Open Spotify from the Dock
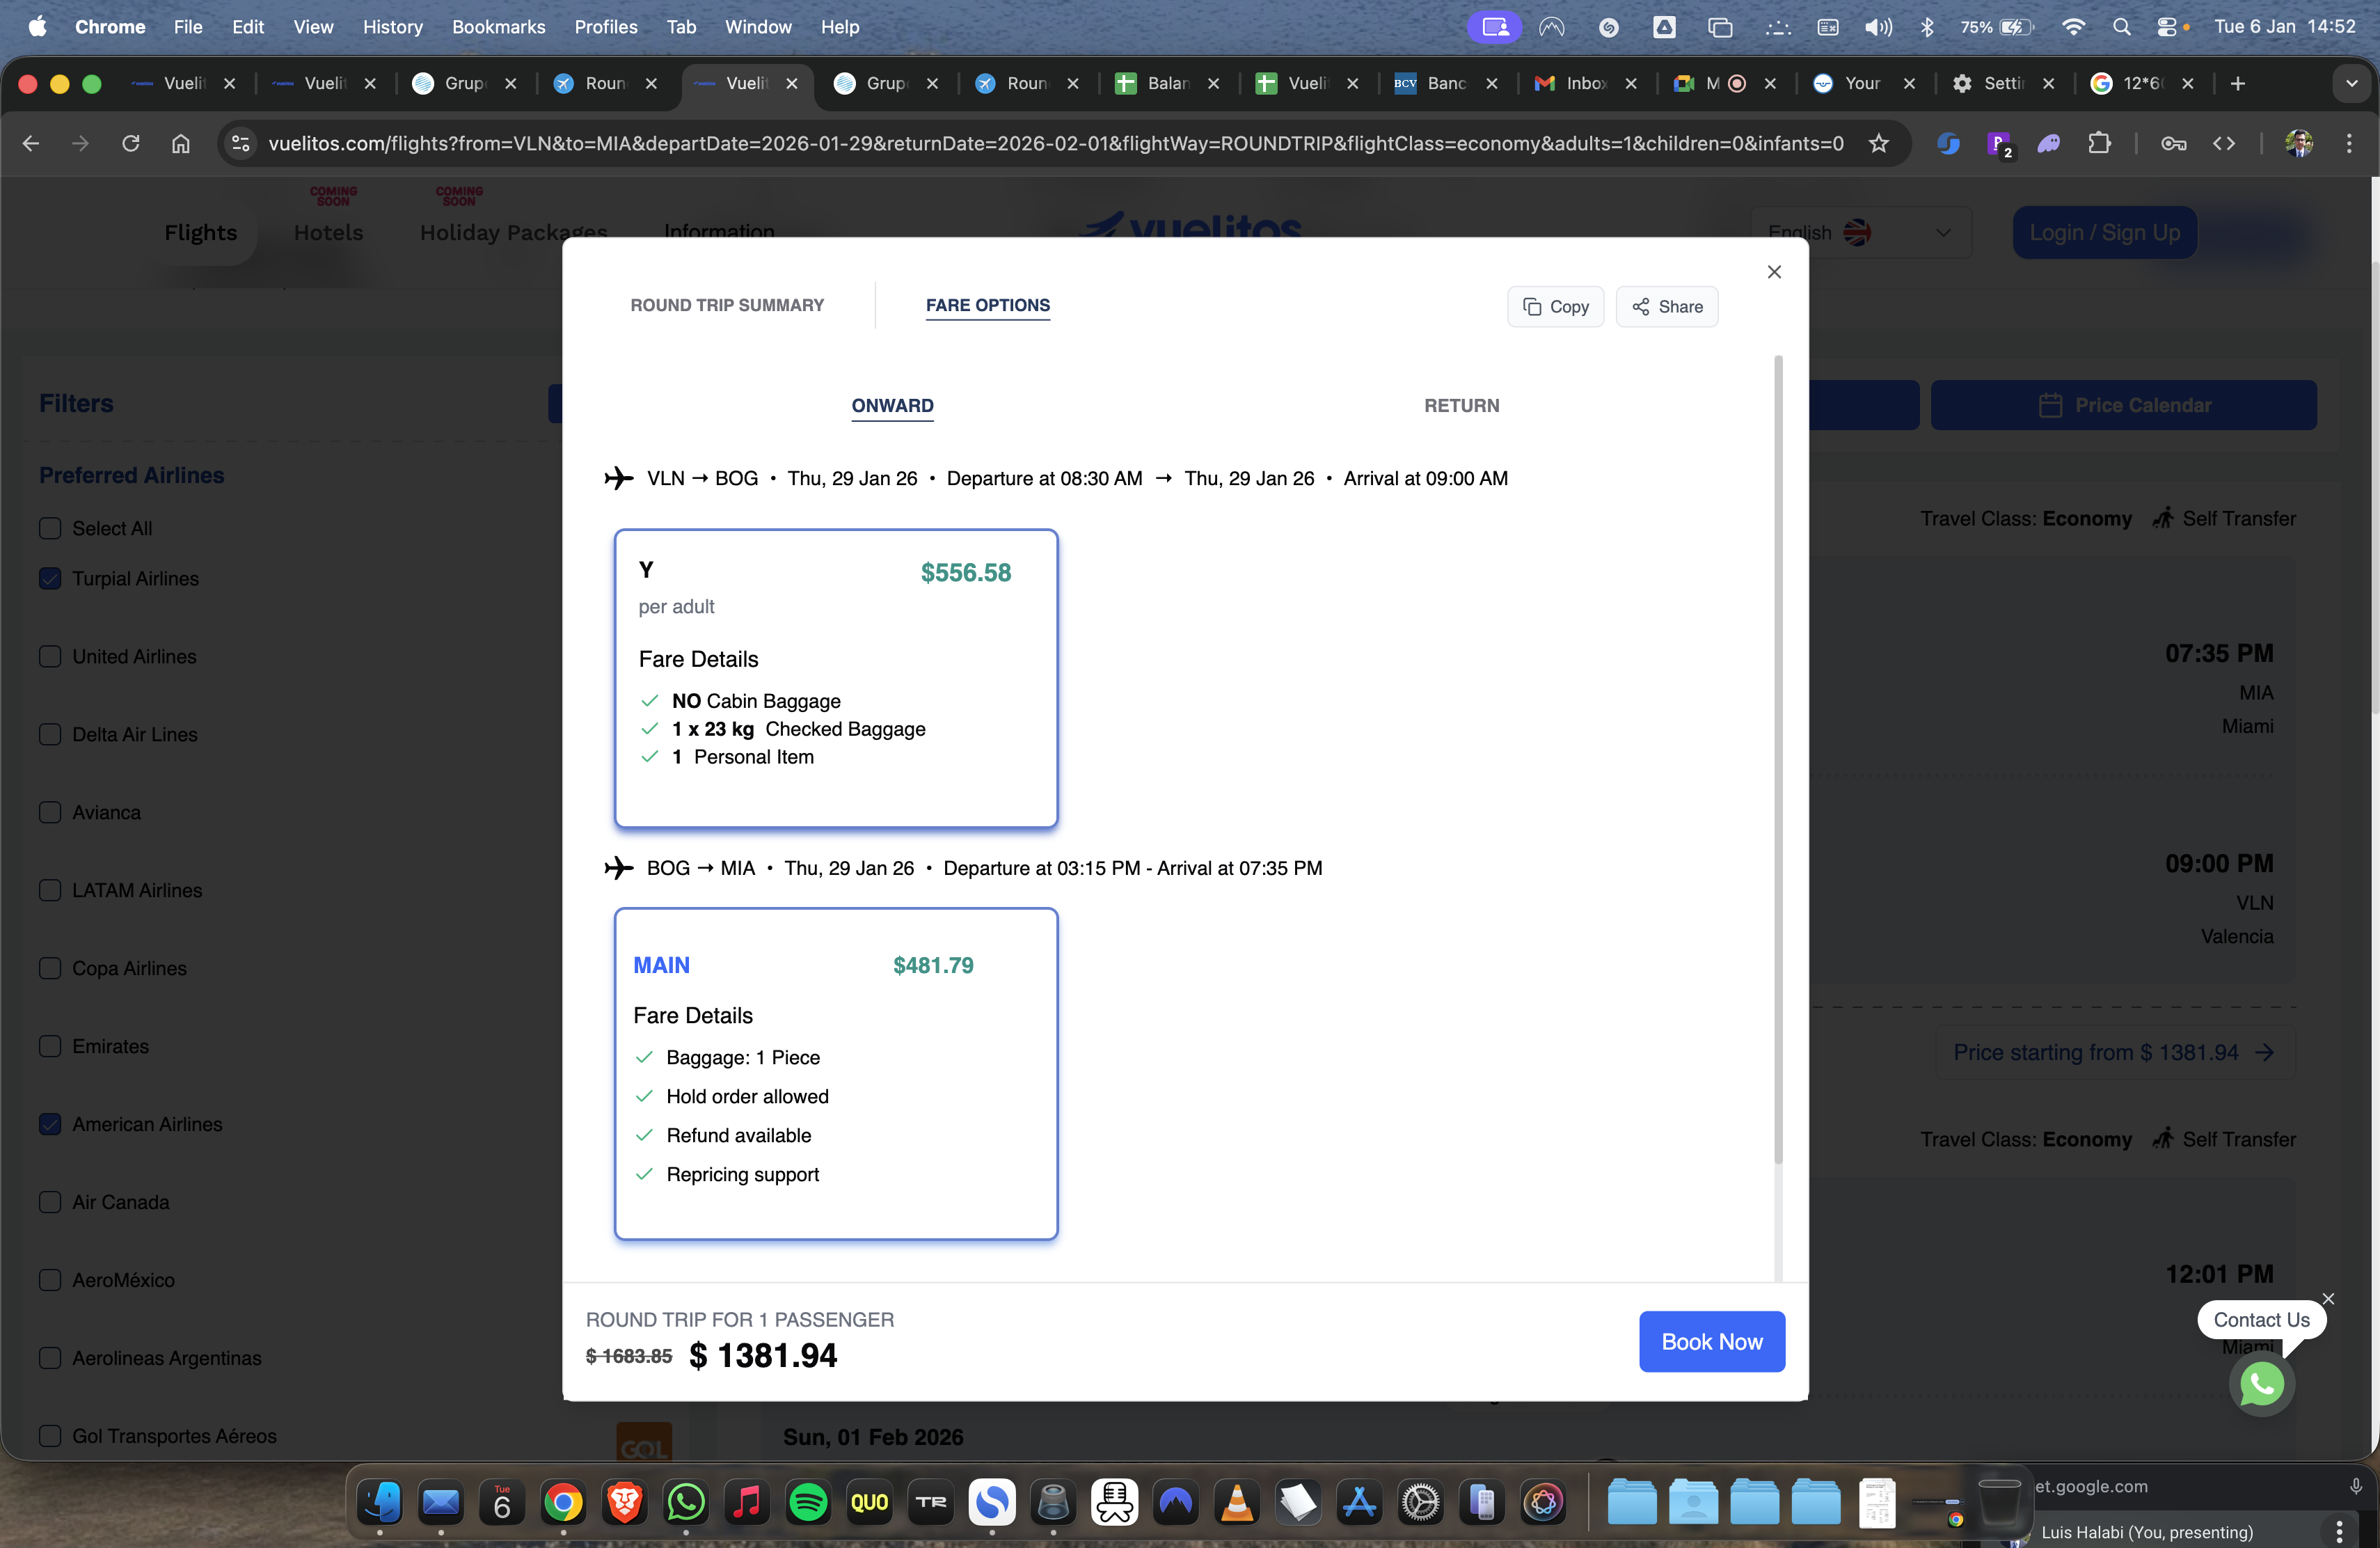Viewport: 2380px width, 1548px height. (x=808, y=1502)
